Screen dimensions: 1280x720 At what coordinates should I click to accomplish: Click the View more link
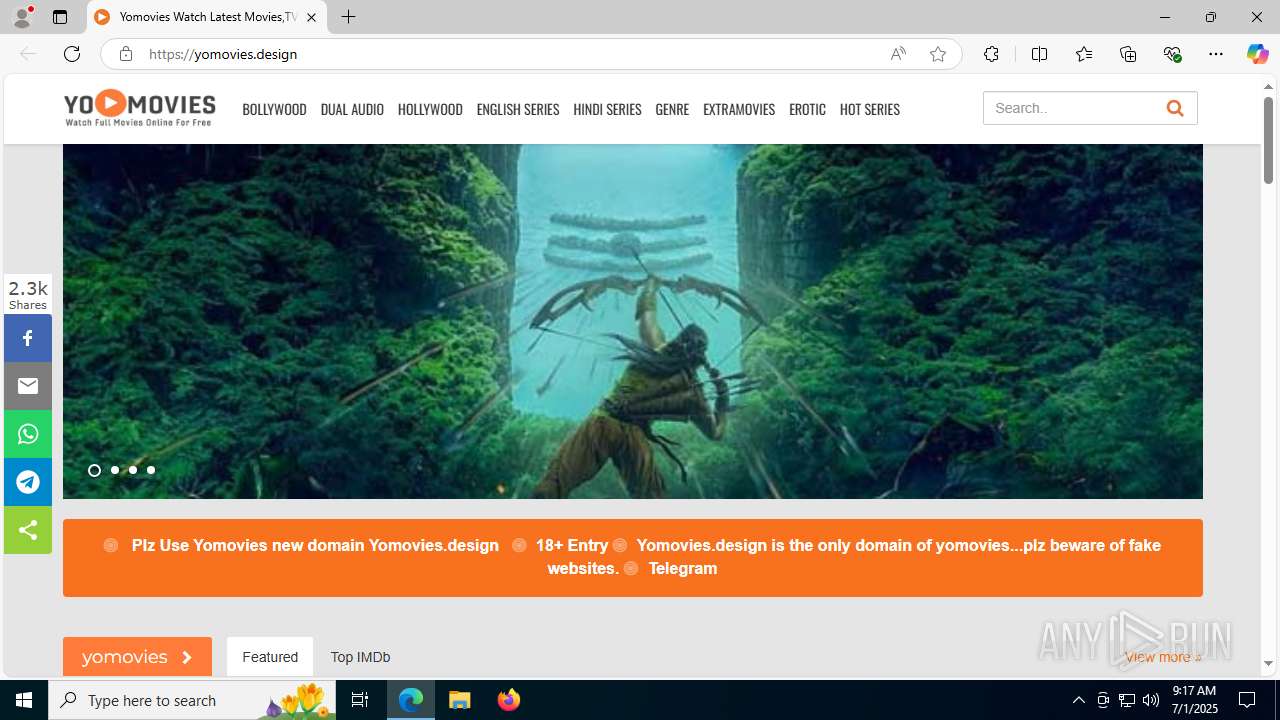pyautogui.click(x=1163, y=657)
